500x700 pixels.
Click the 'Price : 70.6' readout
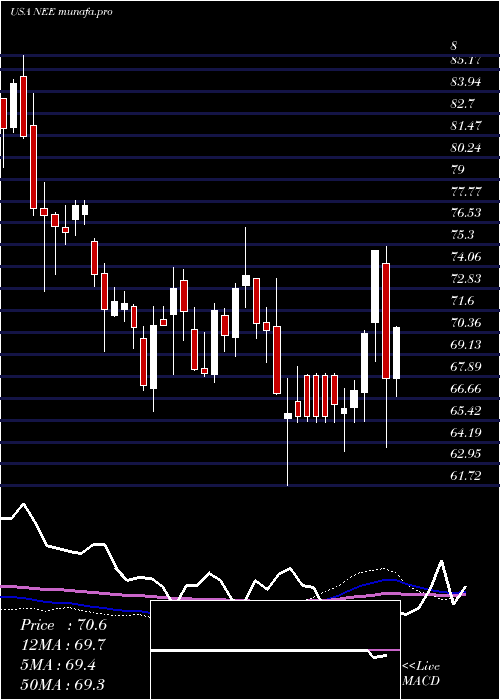pos(63,625)
